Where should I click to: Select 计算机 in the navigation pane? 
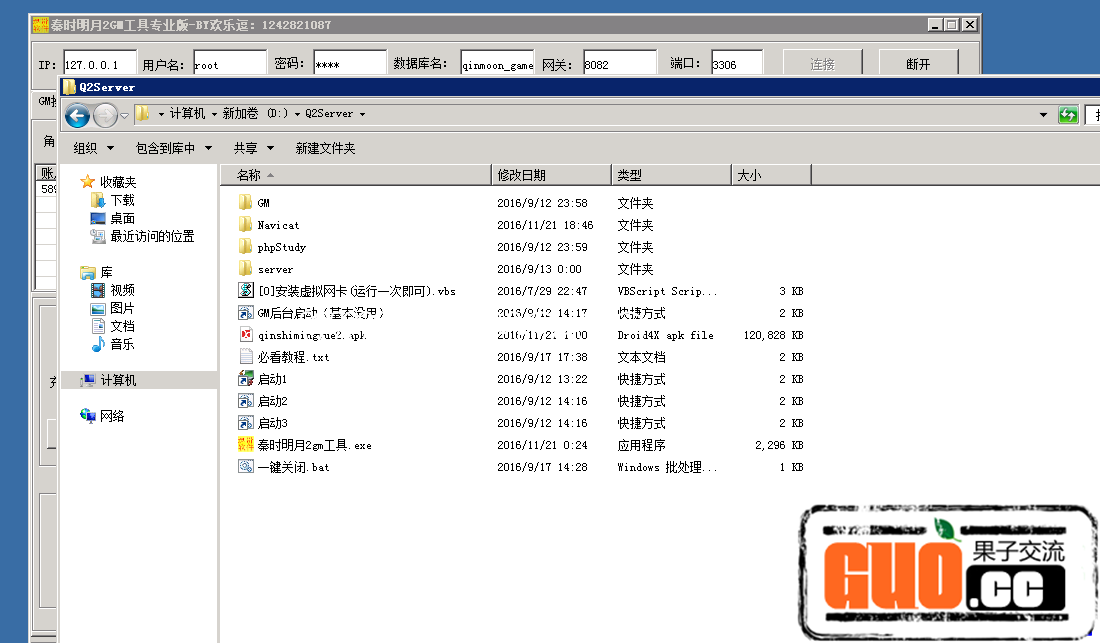tap(118, 380)
